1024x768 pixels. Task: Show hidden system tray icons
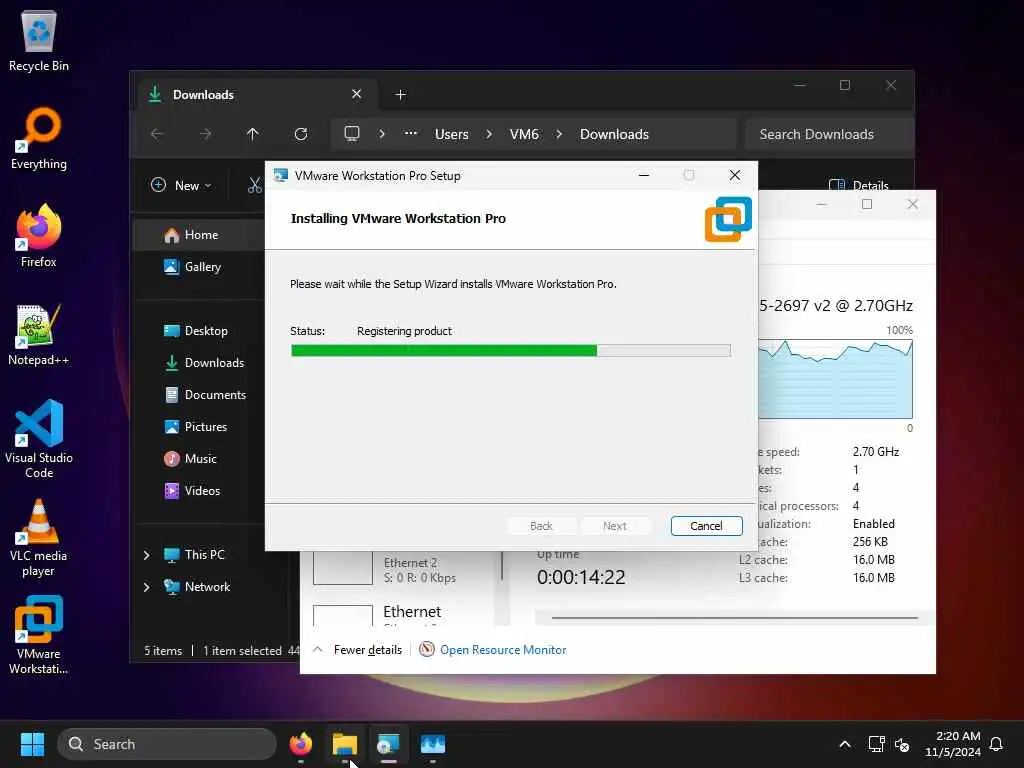click(x=844, y=744)
